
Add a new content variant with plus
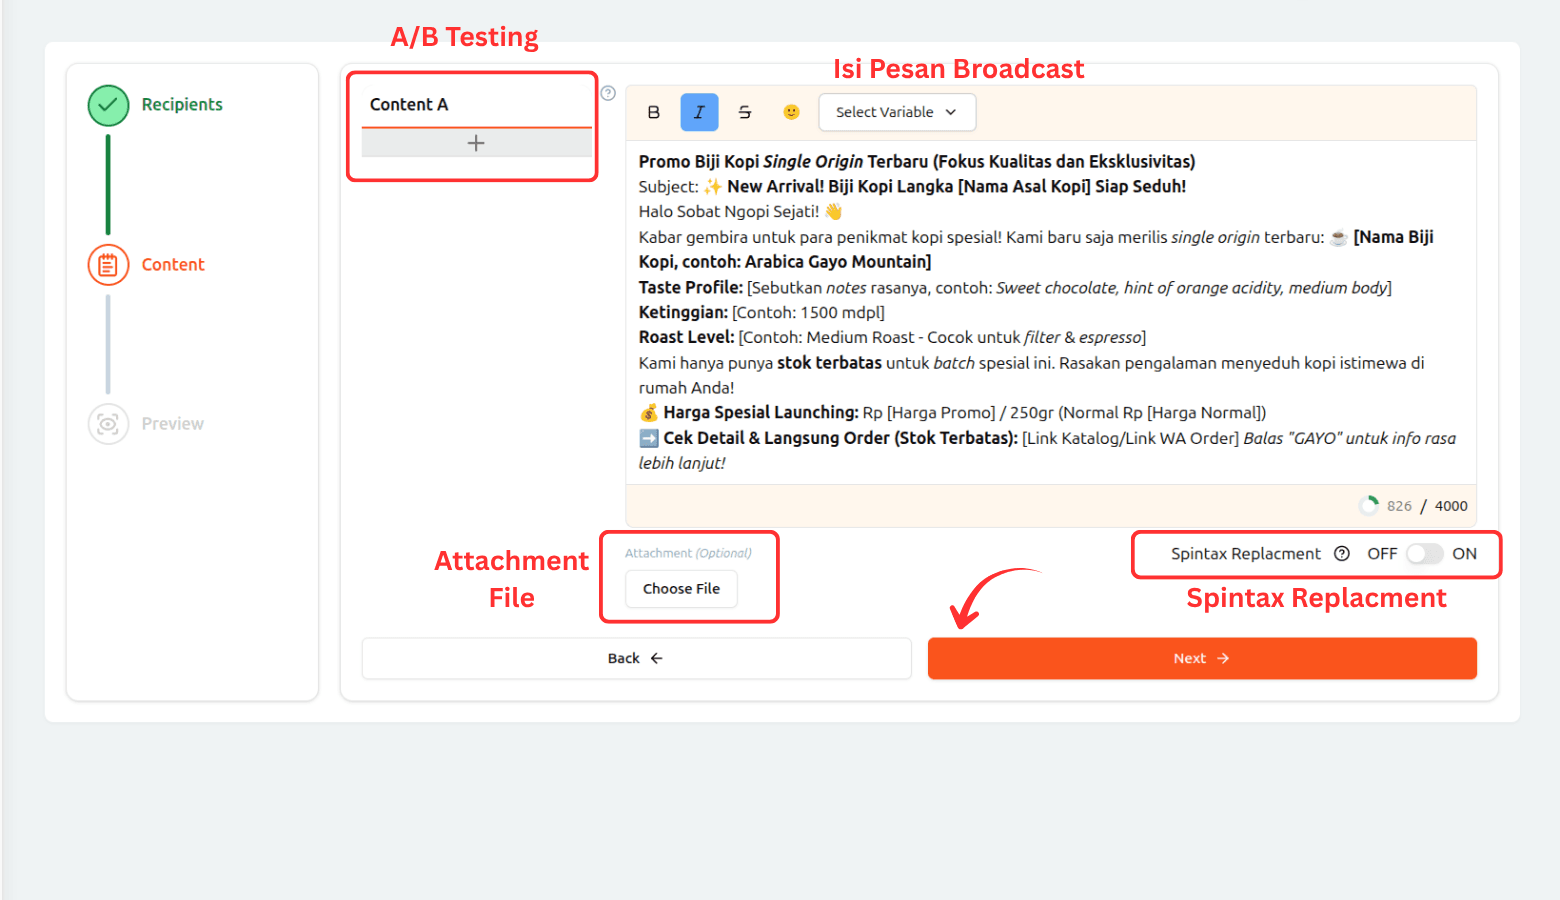(x=476, y=143)
